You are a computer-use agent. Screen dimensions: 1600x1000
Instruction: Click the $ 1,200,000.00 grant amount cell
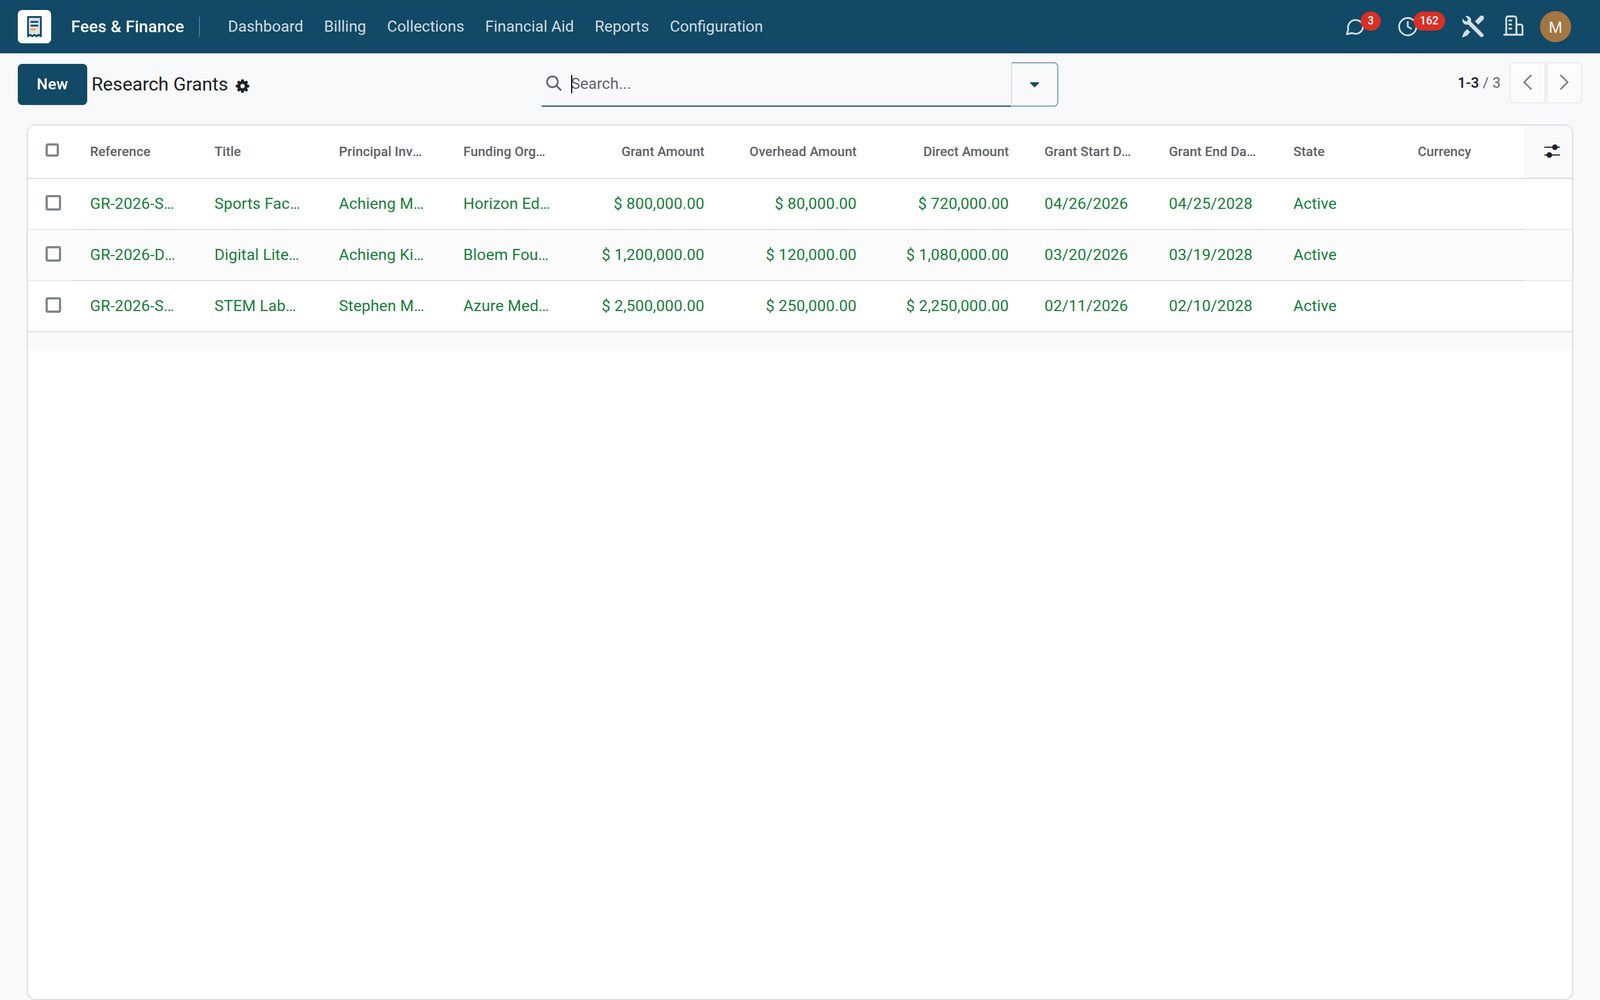point(653,255)
